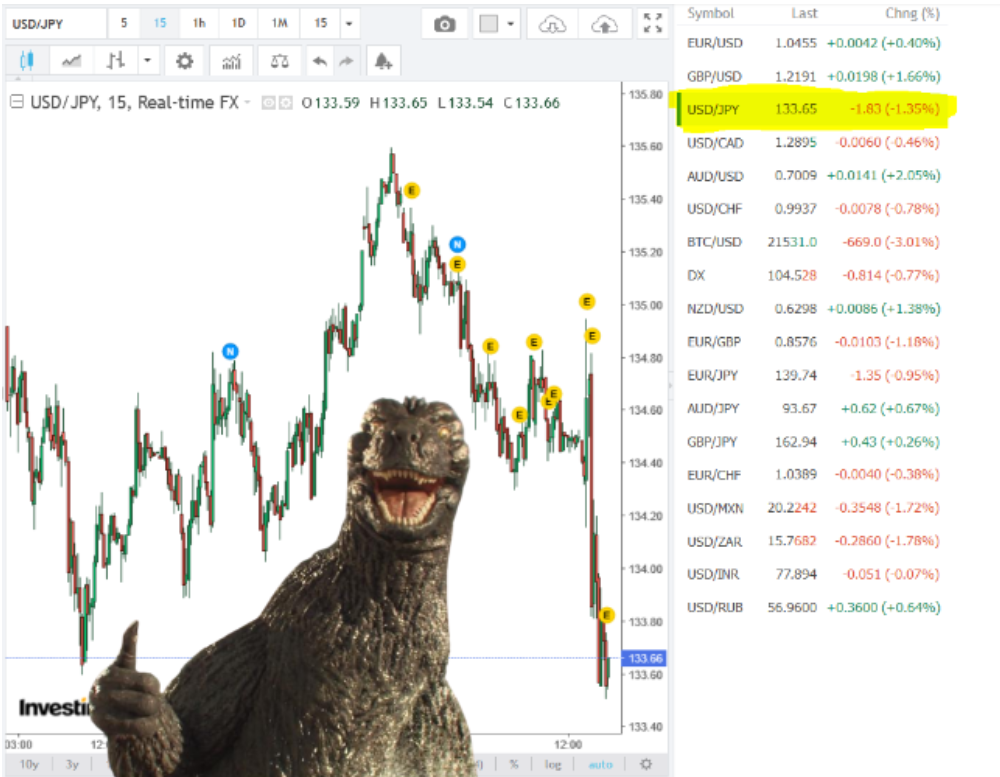The height and width of the screenshot is (777, 1000).
Task: Select BTC/USD in watchlist
Action: (x=813, y=242)
